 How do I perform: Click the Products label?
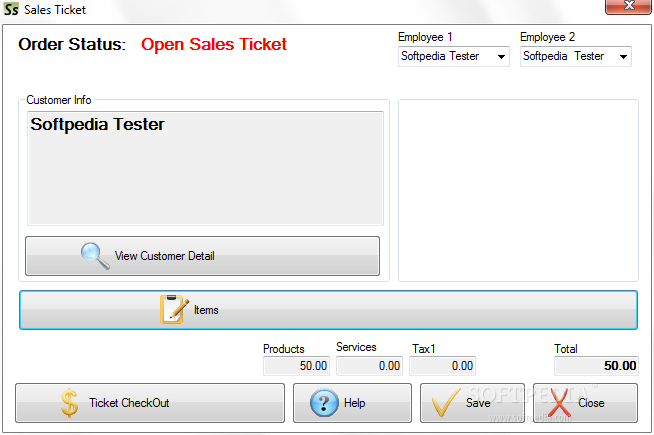tap(284, 349)
